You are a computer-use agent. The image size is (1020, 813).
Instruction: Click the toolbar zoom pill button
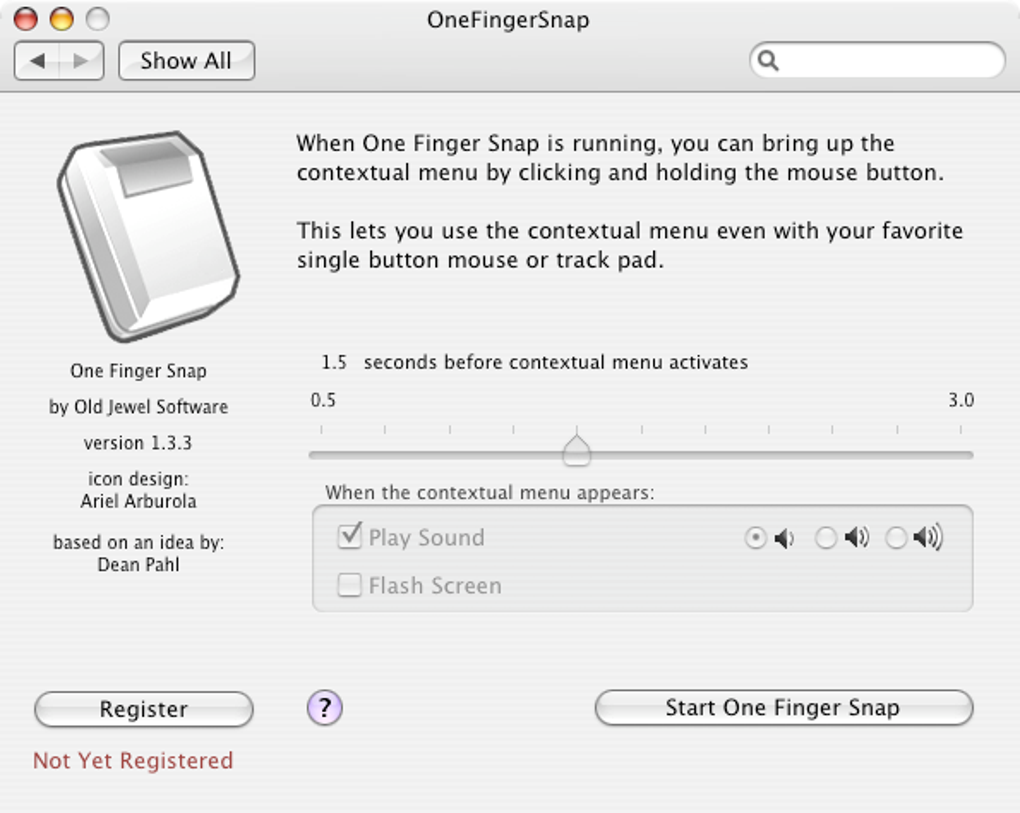[97, 19]
